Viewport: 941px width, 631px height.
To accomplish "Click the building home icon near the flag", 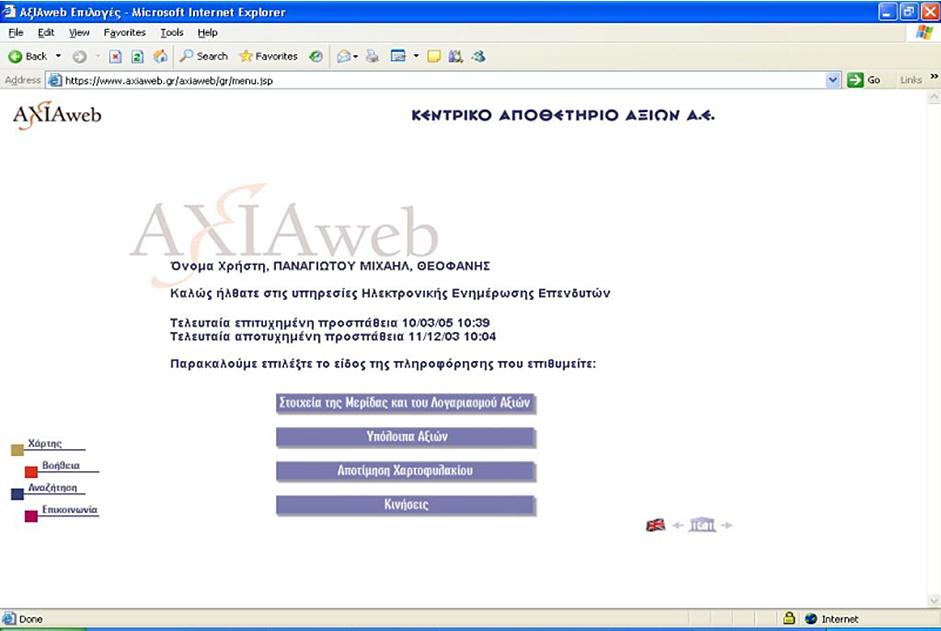I will coord(702,525).
